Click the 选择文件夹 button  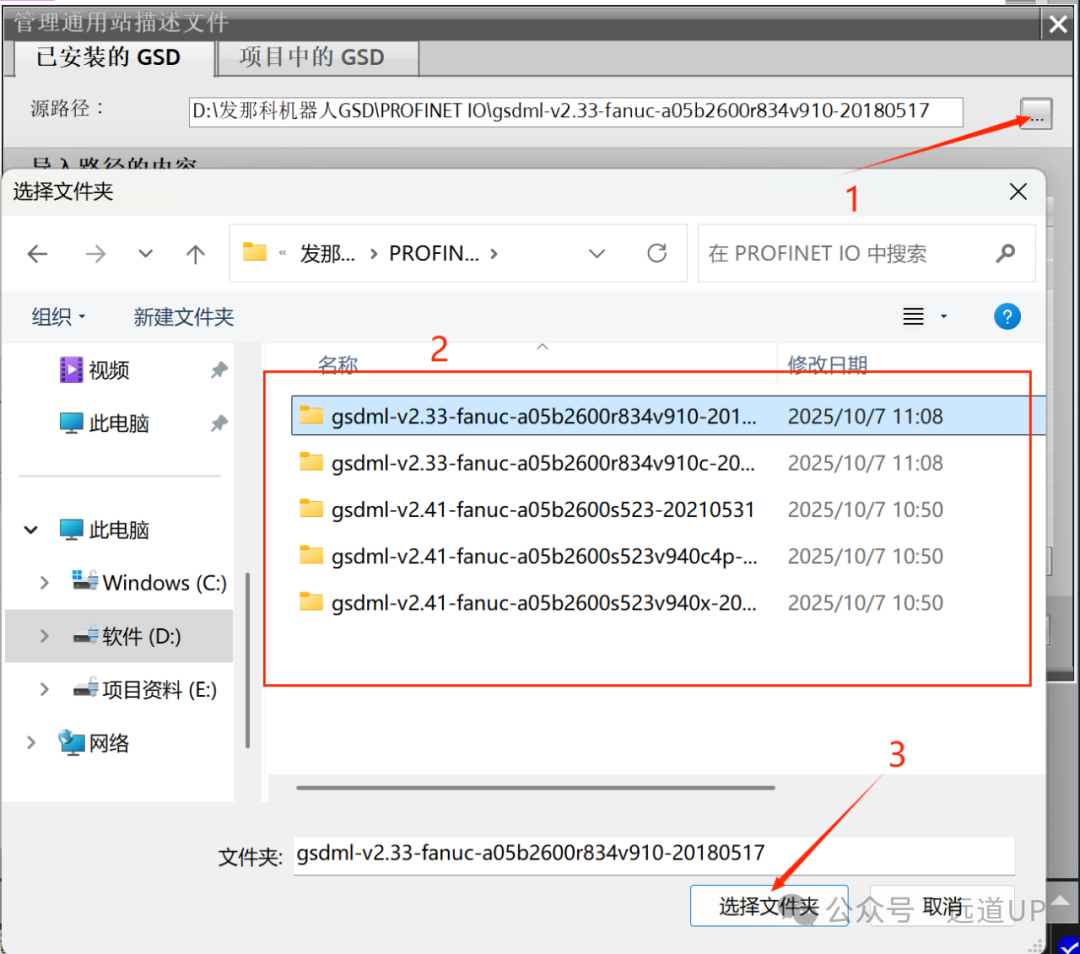(769, 905)
